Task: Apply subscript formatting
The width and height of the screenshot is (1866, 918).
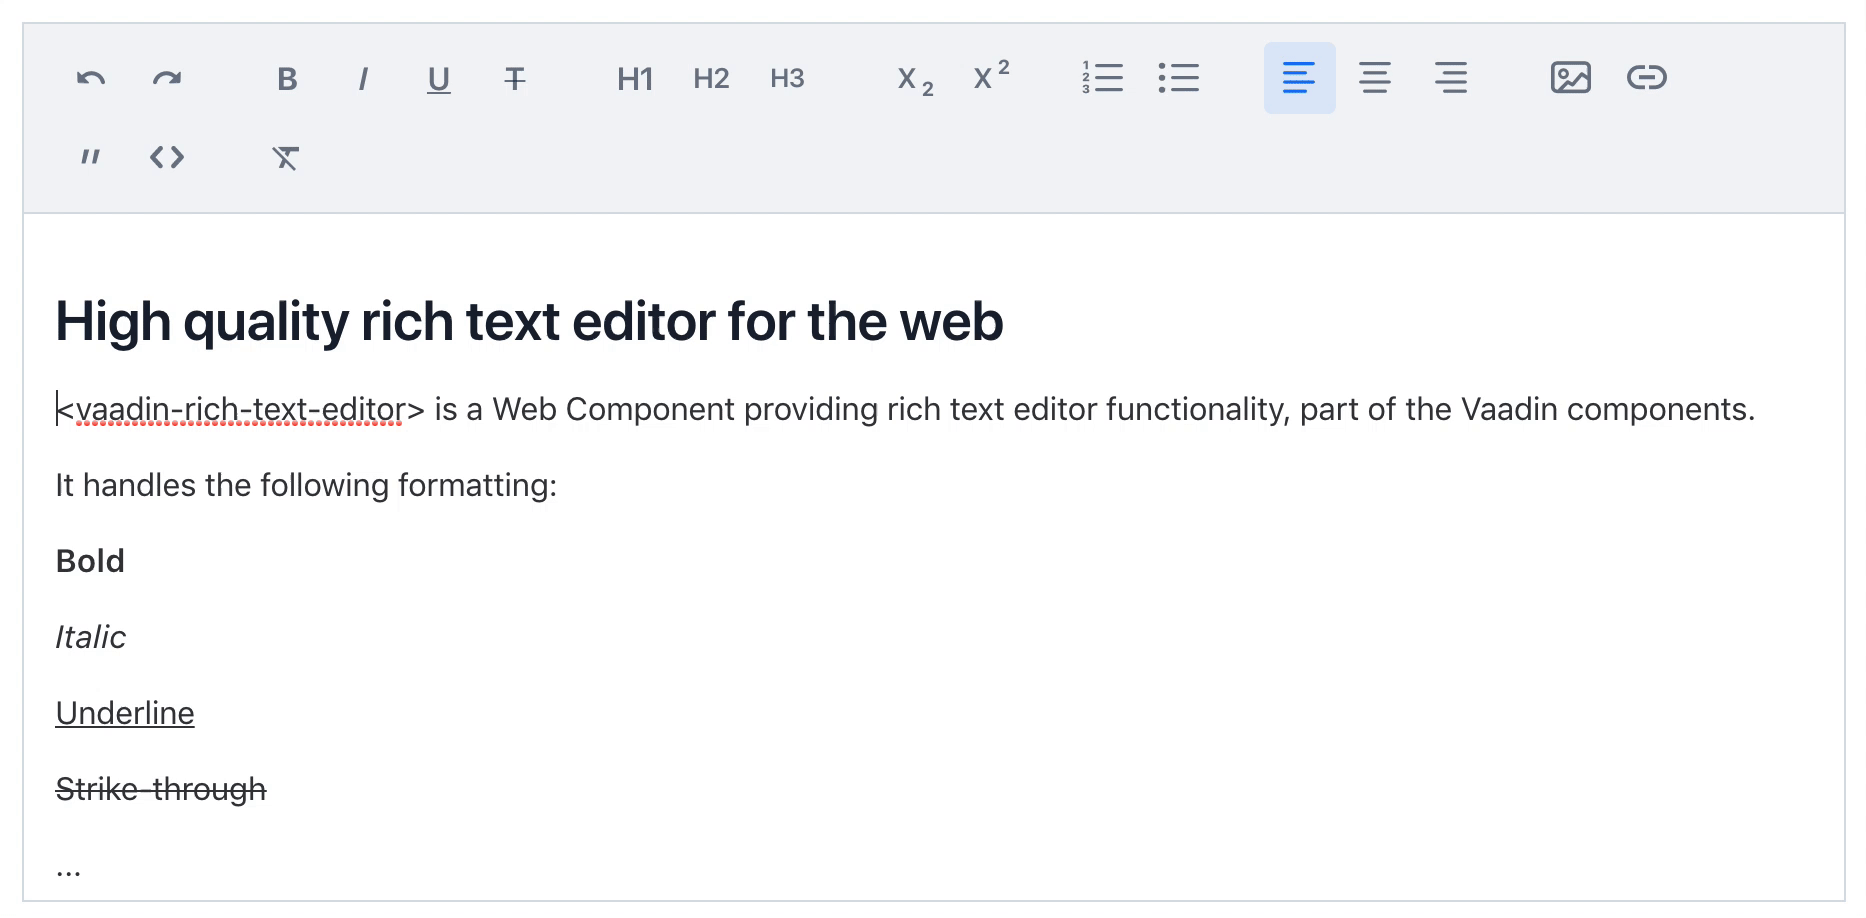Action: coord(914,79)
